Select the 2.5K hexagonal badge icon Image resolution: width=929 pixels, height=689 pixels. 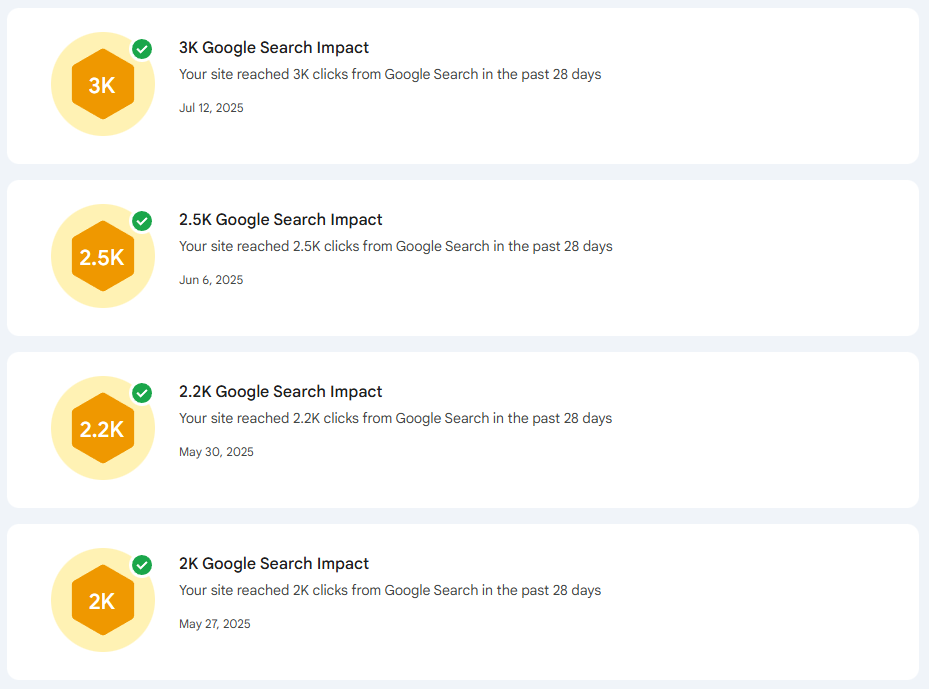pos(102,255)
